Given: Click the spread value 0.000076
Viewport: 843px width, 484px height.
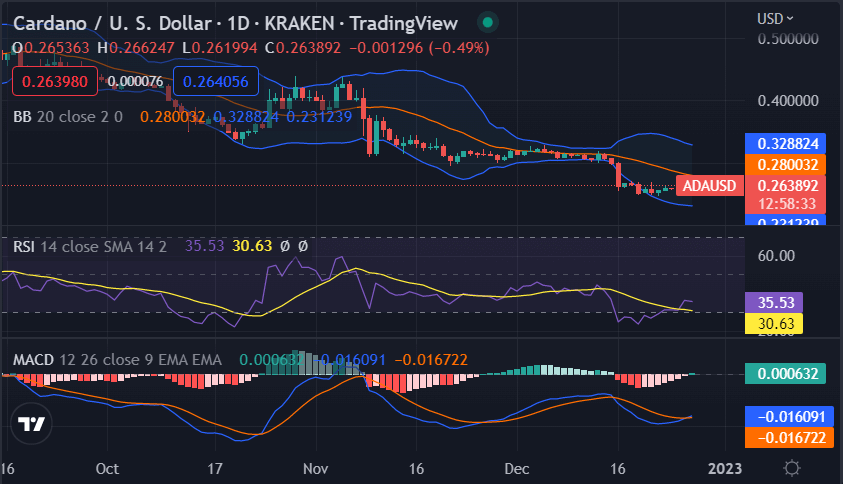Looking at the screenshot, I should pos(135,82).
